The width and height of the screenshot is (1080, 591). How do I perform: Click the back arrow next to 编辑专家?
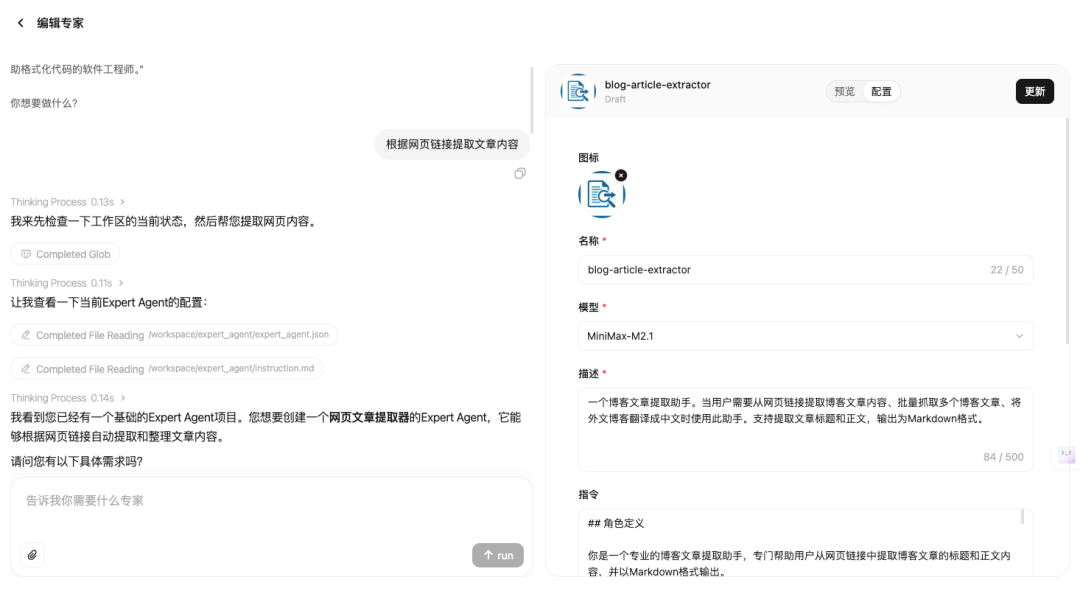point(21,22)
